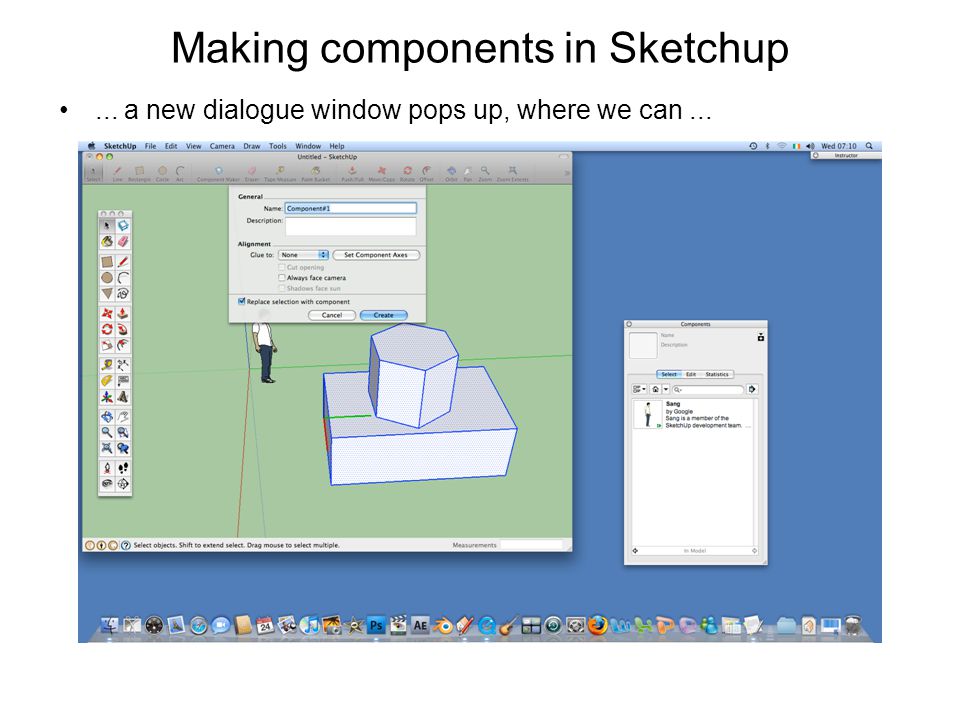960x720 pixels.
Task: Select the Tape Measure tool in floating palette
Action: tap(107, 365)
